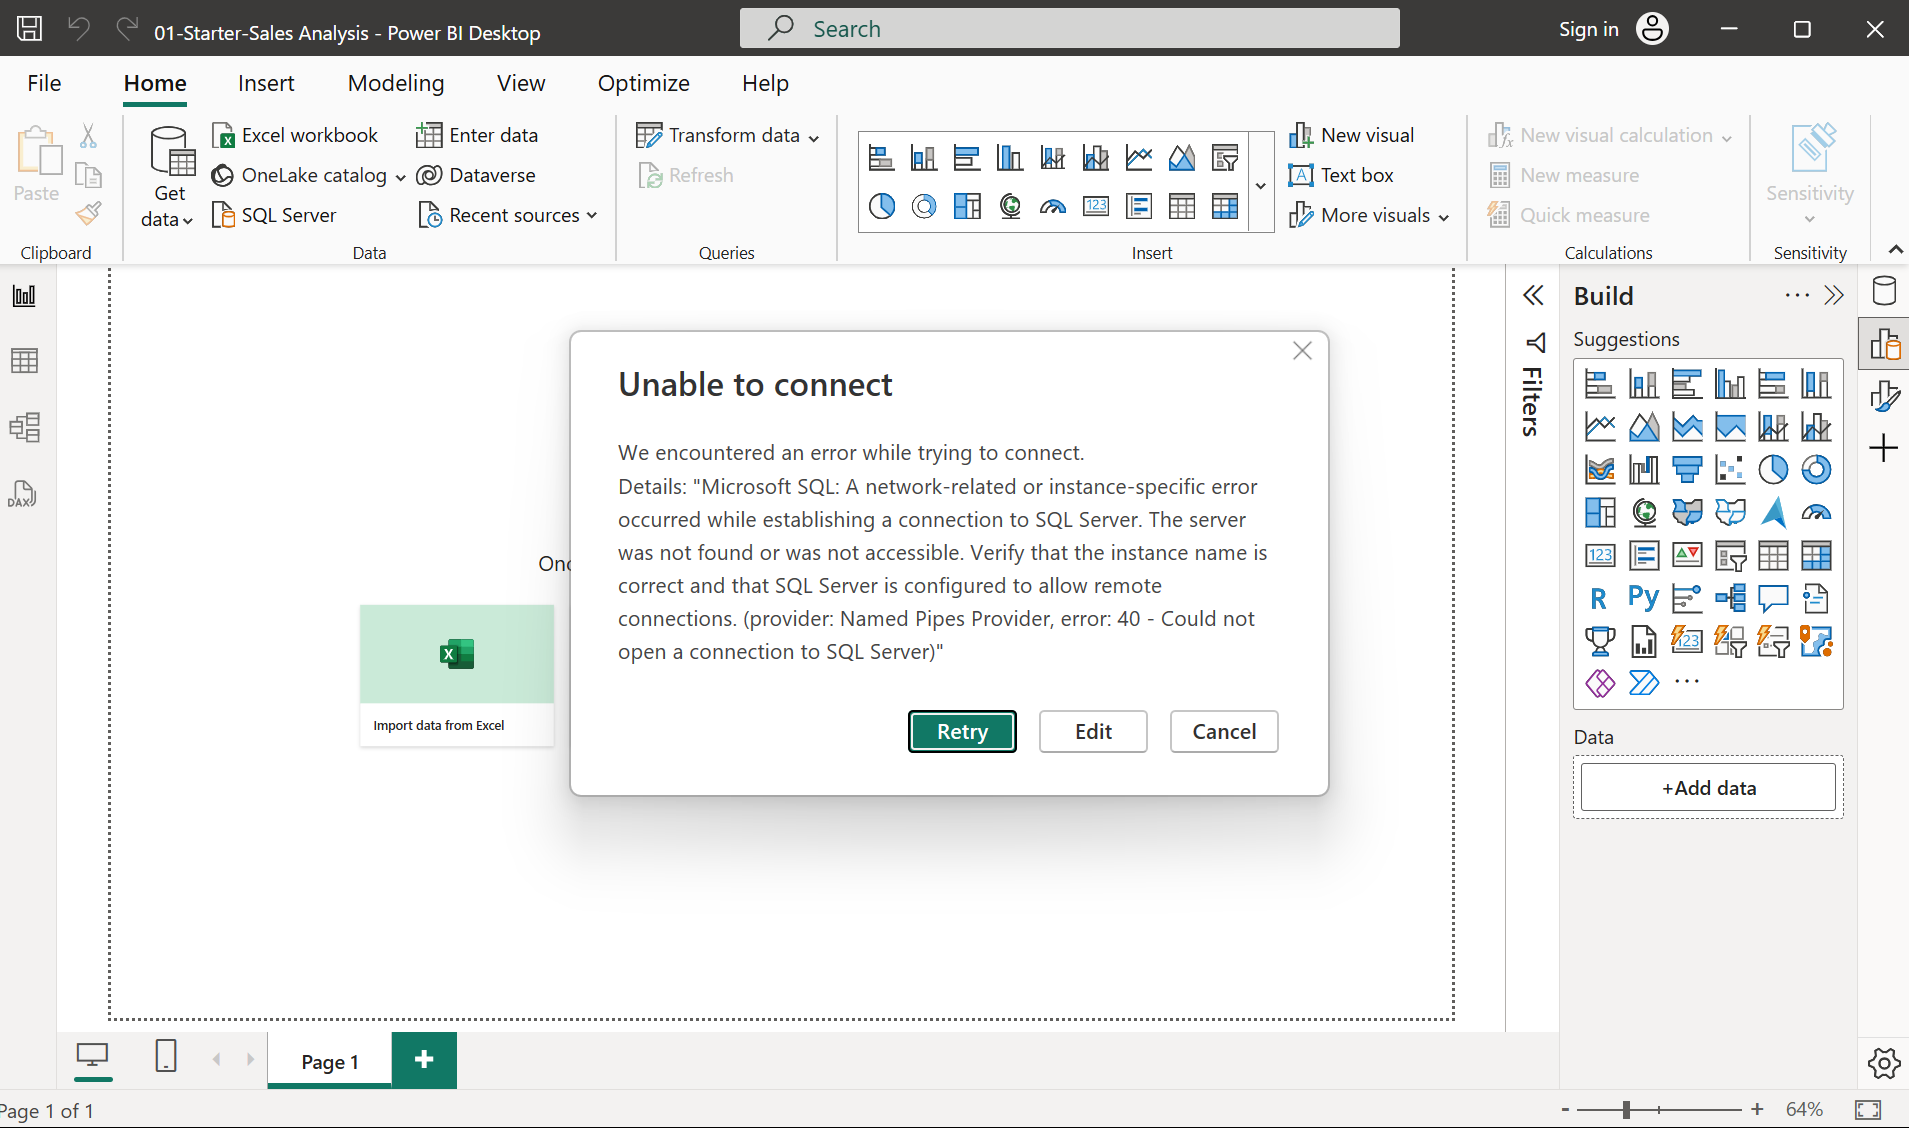Select the Py Python visual in the Build pane
Image resolution: width=1909 pixels, height=1128 pixels.
pyautogui.click(x=1643, y=598)
